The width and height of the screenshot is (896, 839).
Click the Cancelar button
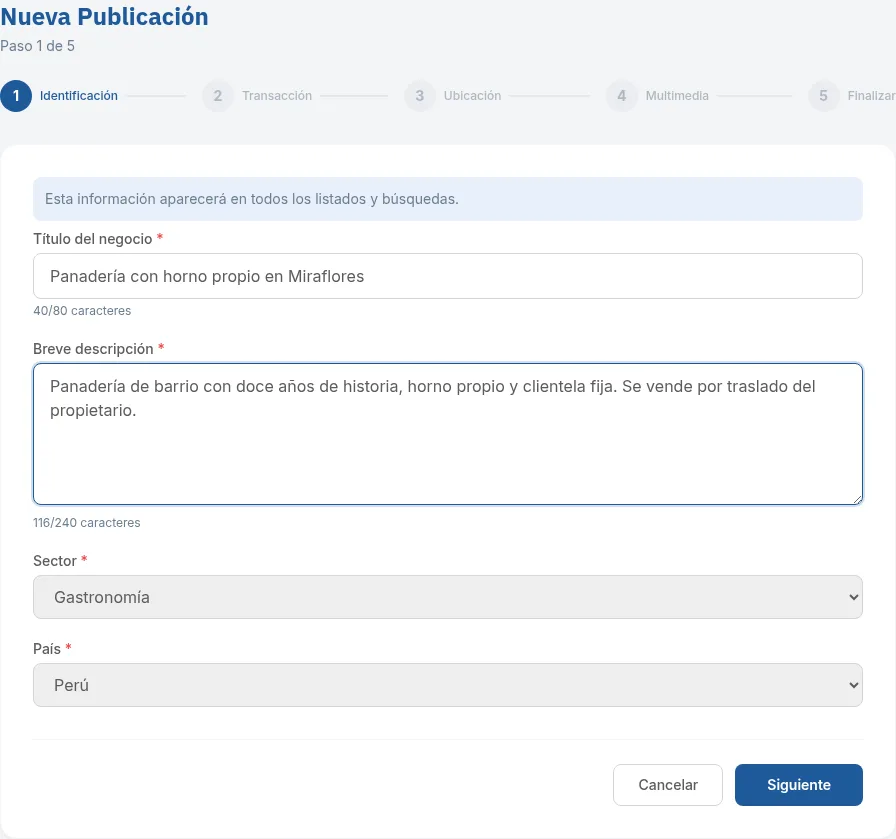pos(668,785)
